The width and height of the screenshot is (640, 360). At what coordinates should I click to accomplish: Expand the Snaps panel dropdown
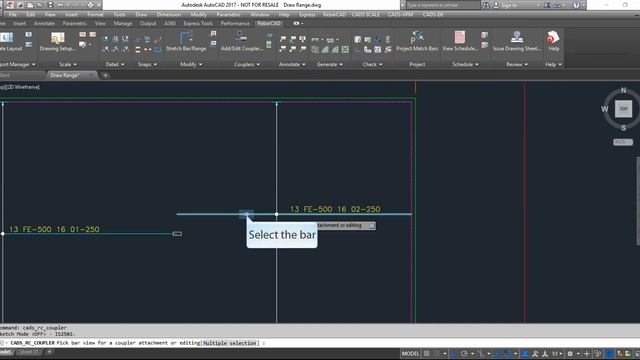pyautogui.click(x=147, y=64)
